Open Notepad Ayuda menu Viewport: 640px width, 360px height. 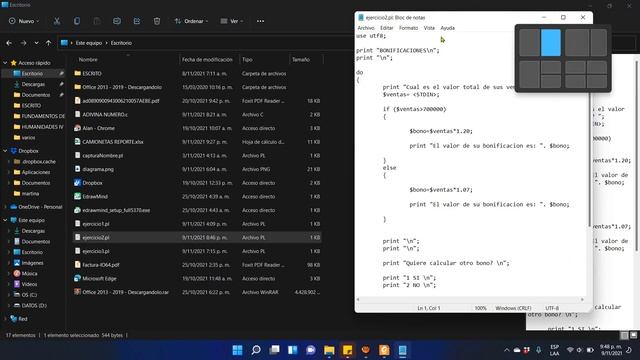pos(447,28)
